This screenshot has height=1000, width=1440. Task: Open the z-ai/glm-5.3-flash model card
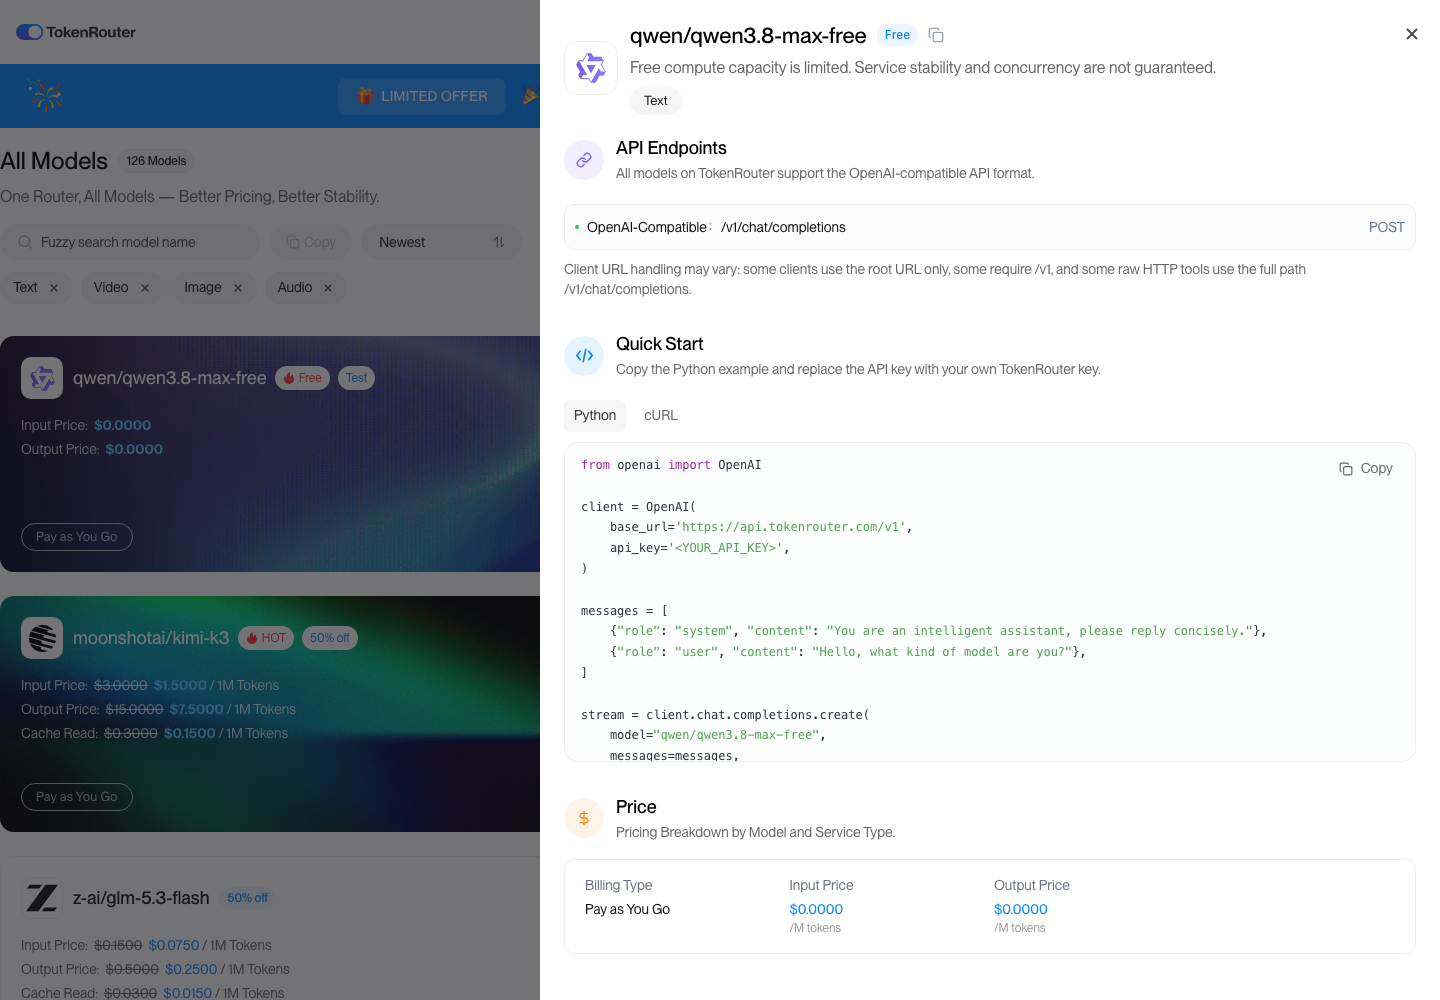tap(270, 928)
